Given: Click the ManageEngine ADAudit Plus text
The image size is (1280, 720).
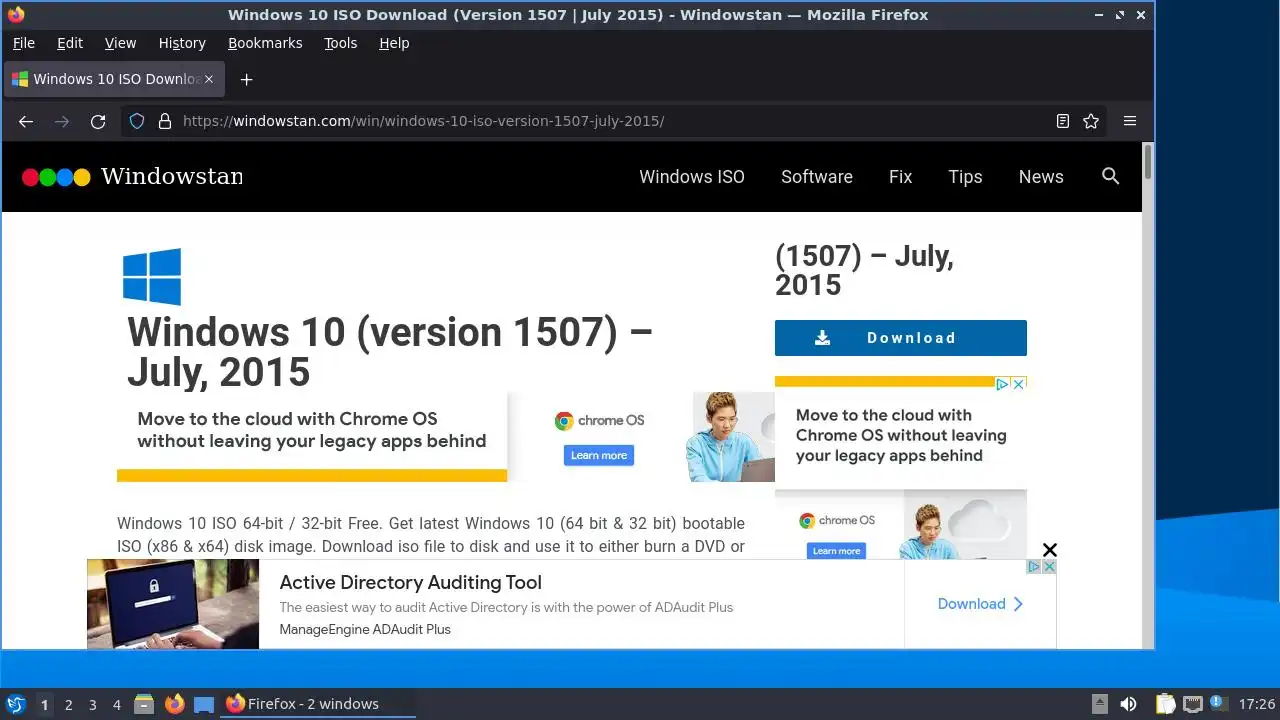Looking at the screenshot, I should point(365,630).
